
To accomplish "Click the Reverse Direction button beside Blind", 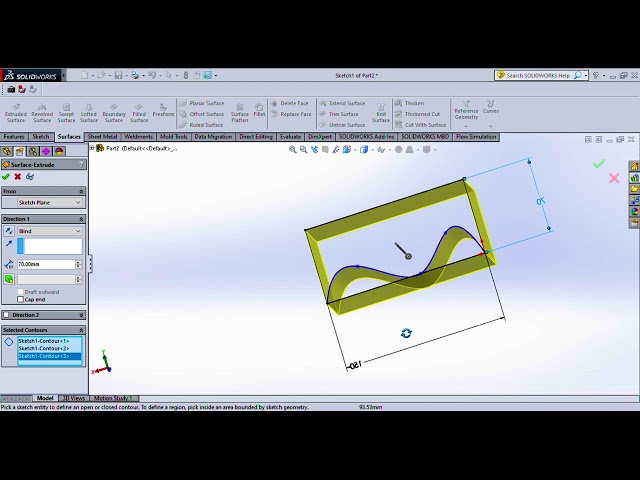I will pos(9,231).
